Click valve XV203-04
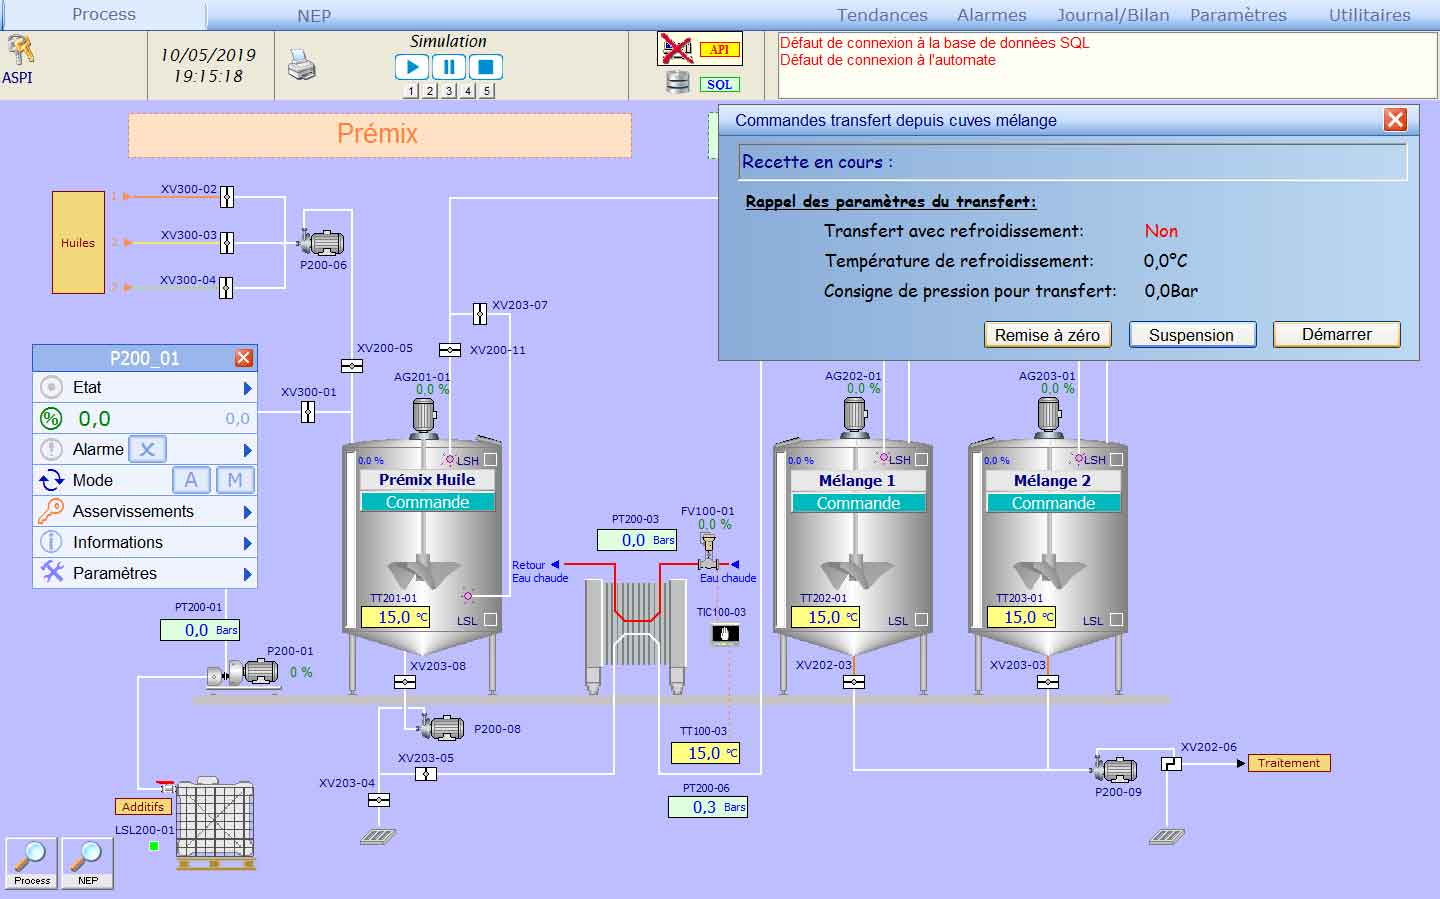The image size is (1440, 899). click(x=379, y=800)
